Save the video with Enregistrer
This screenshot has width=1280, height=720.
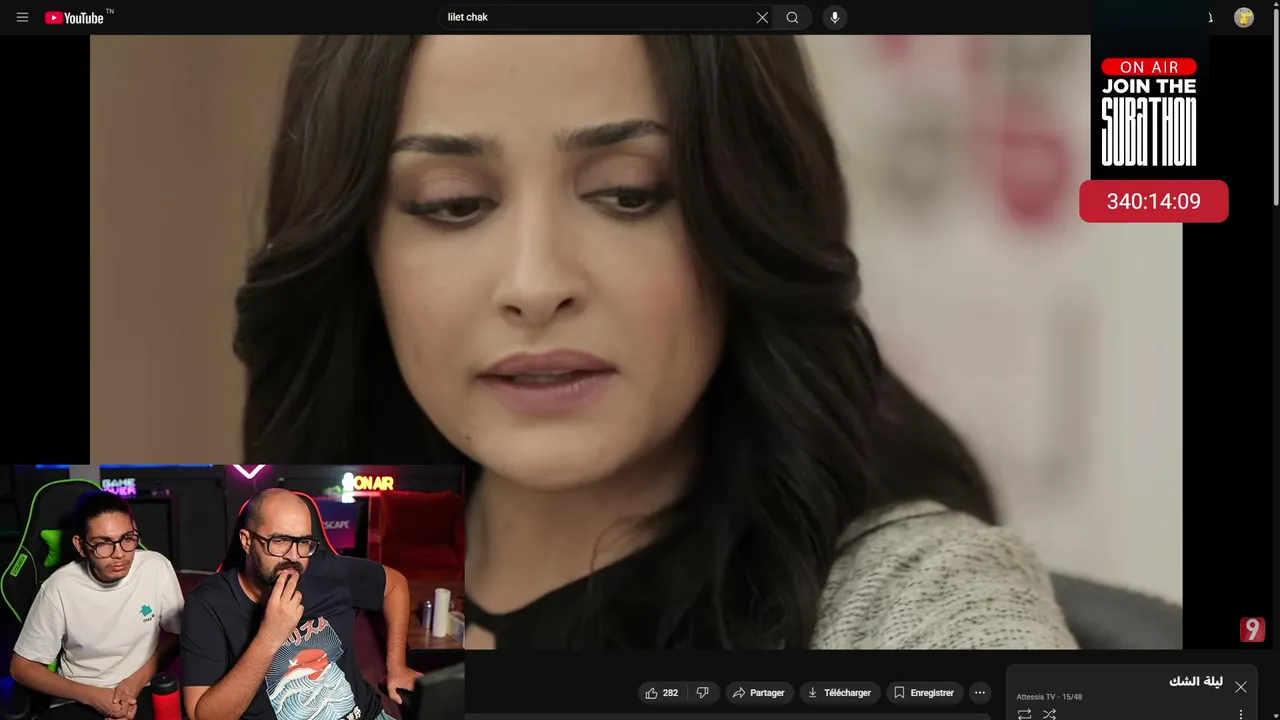click(923, 692)
